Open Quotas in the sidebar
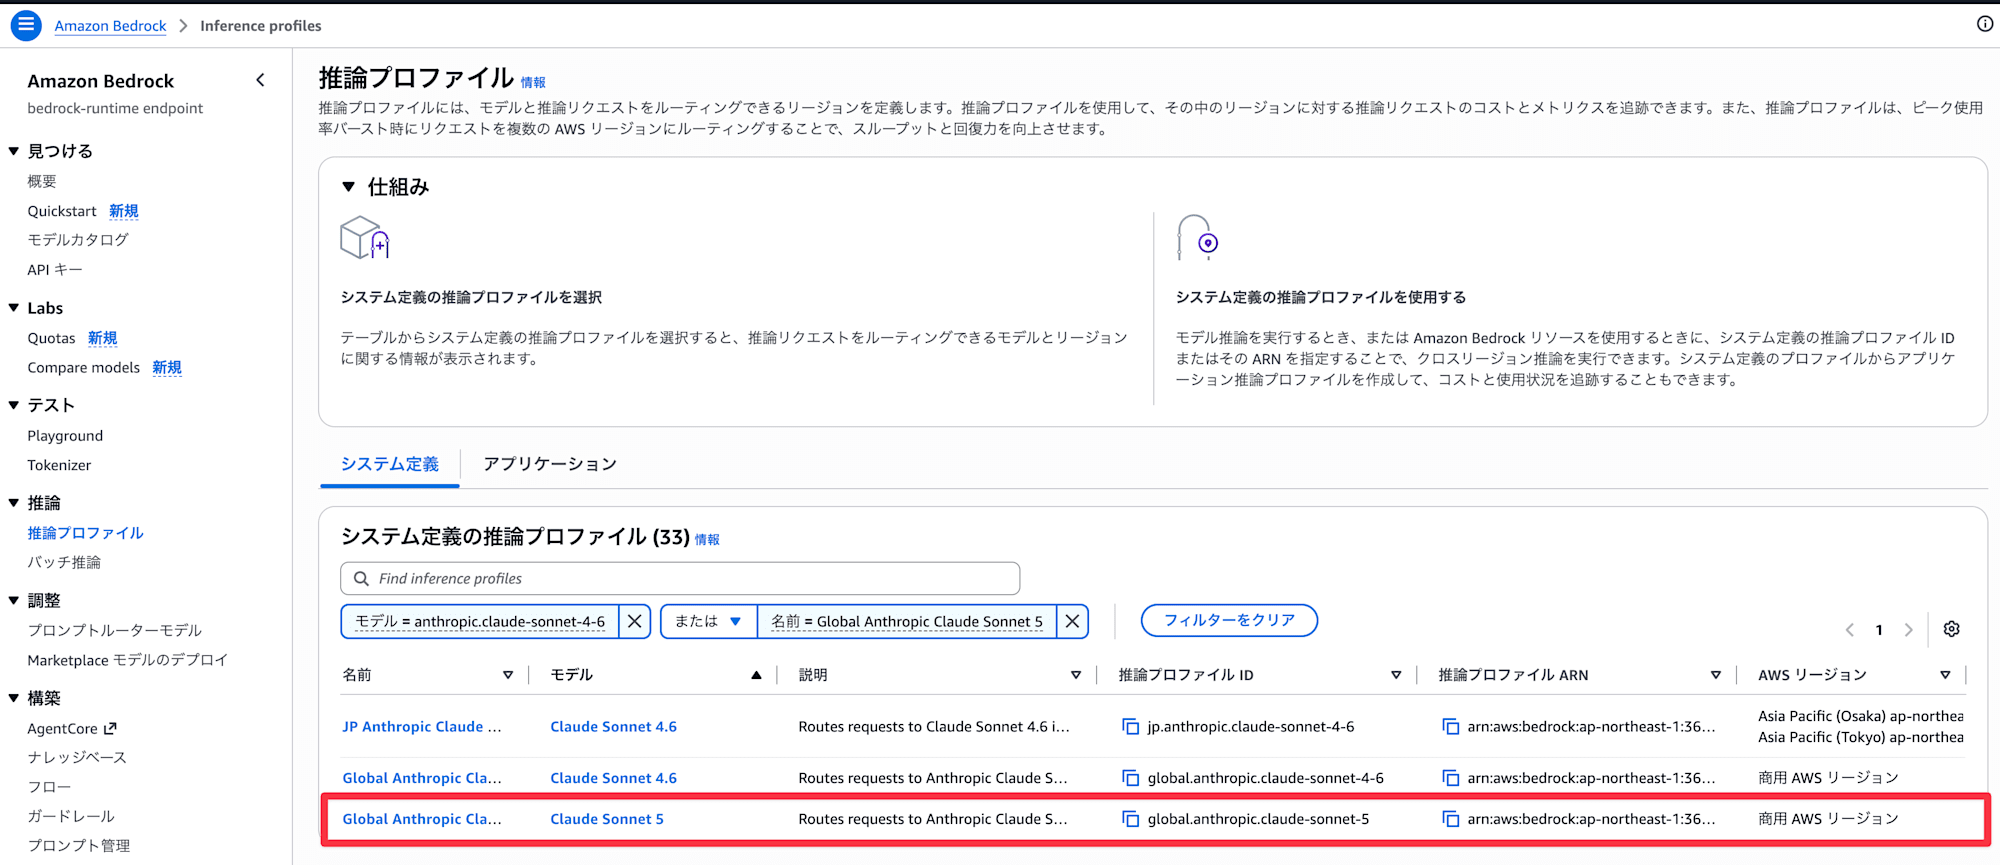Image resolution: width=2000 pixels, height=865 pixels. [x=51, y=338]
